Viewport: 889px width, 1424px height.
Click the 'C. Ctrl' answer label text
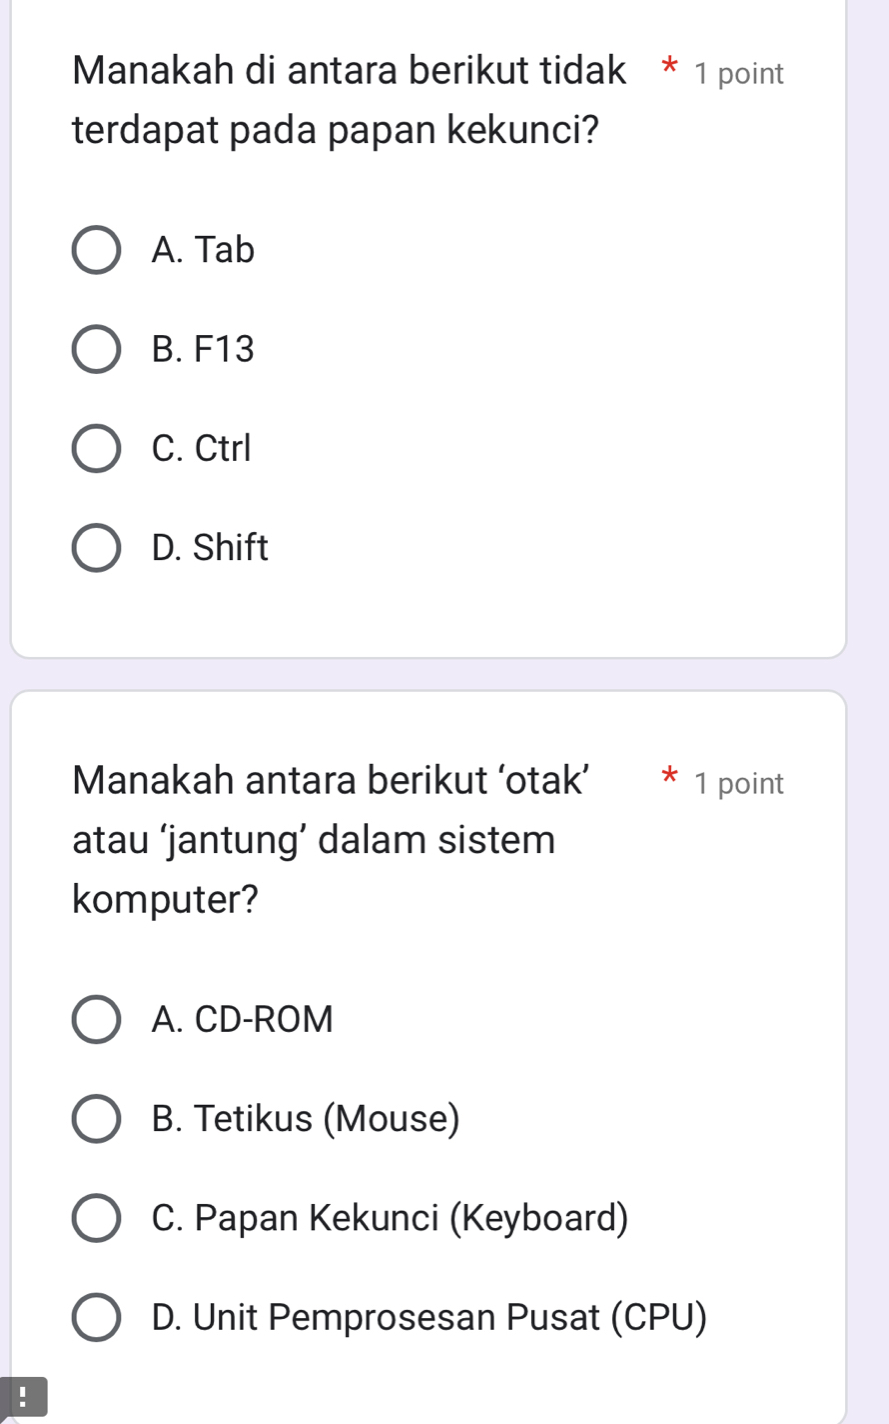point(201,449)
